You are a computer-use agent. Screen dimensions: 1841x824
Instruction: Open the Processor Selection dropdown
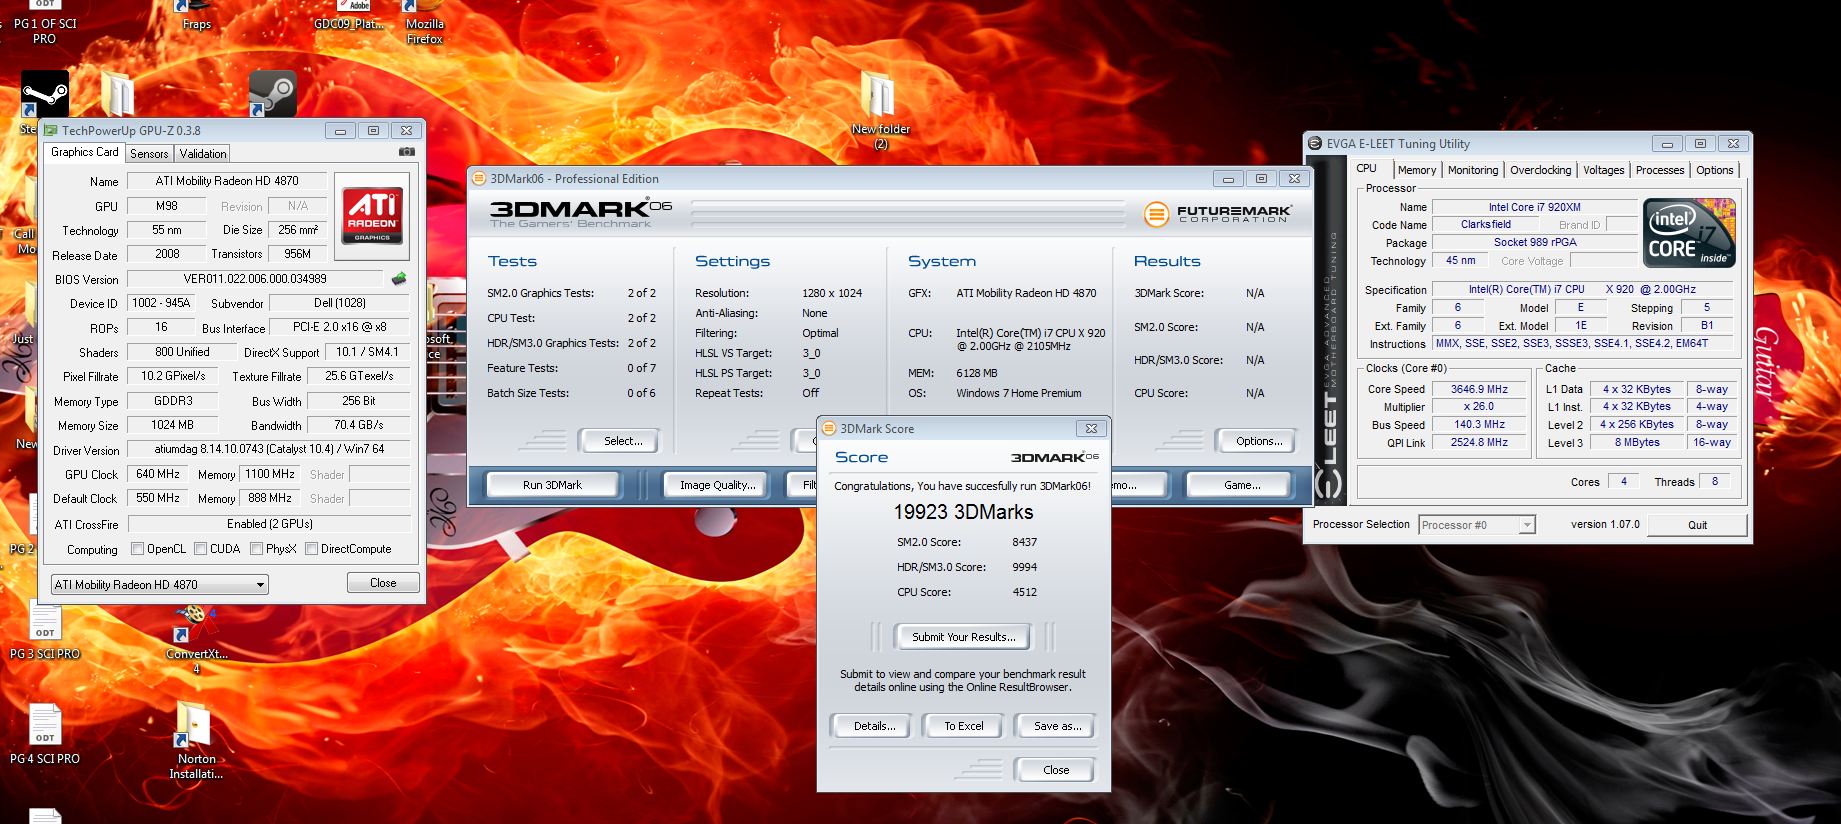tap(1526, 525)
